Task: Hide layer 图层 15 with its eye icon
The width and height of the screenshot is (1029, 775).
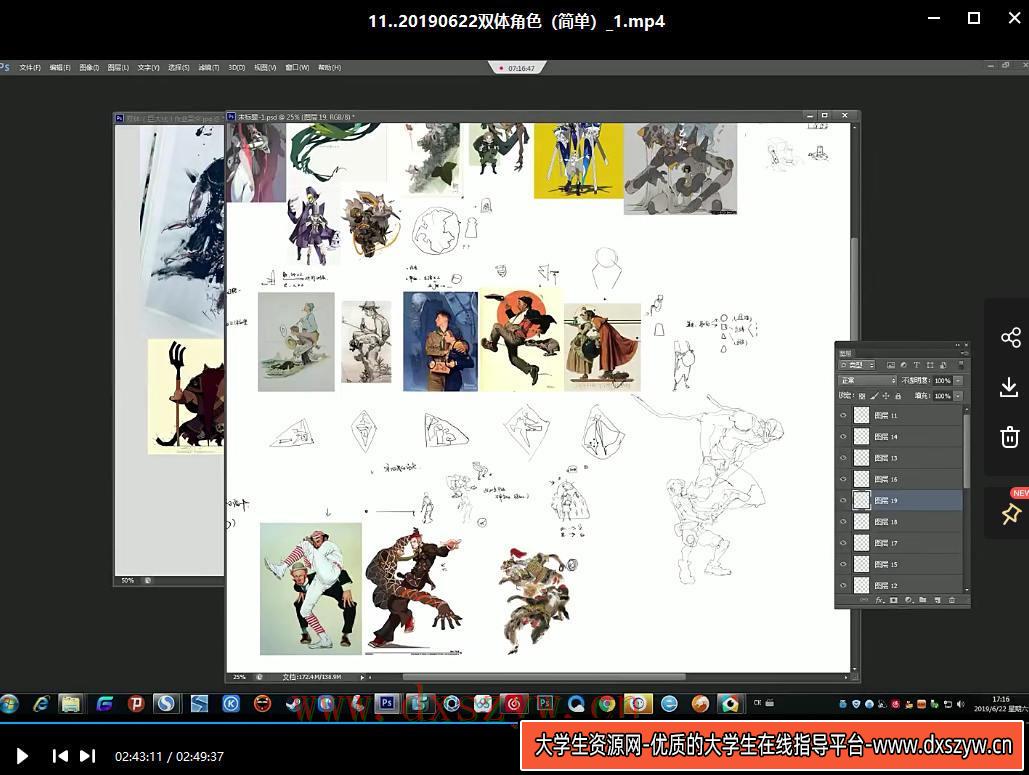Action: (x=843, y=564)
